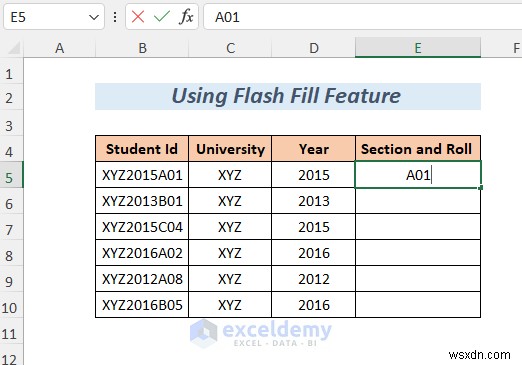Select empty Section and Roll cell in row 10
Viewport: 522px width, 365px height.
[x=418, y=305]
